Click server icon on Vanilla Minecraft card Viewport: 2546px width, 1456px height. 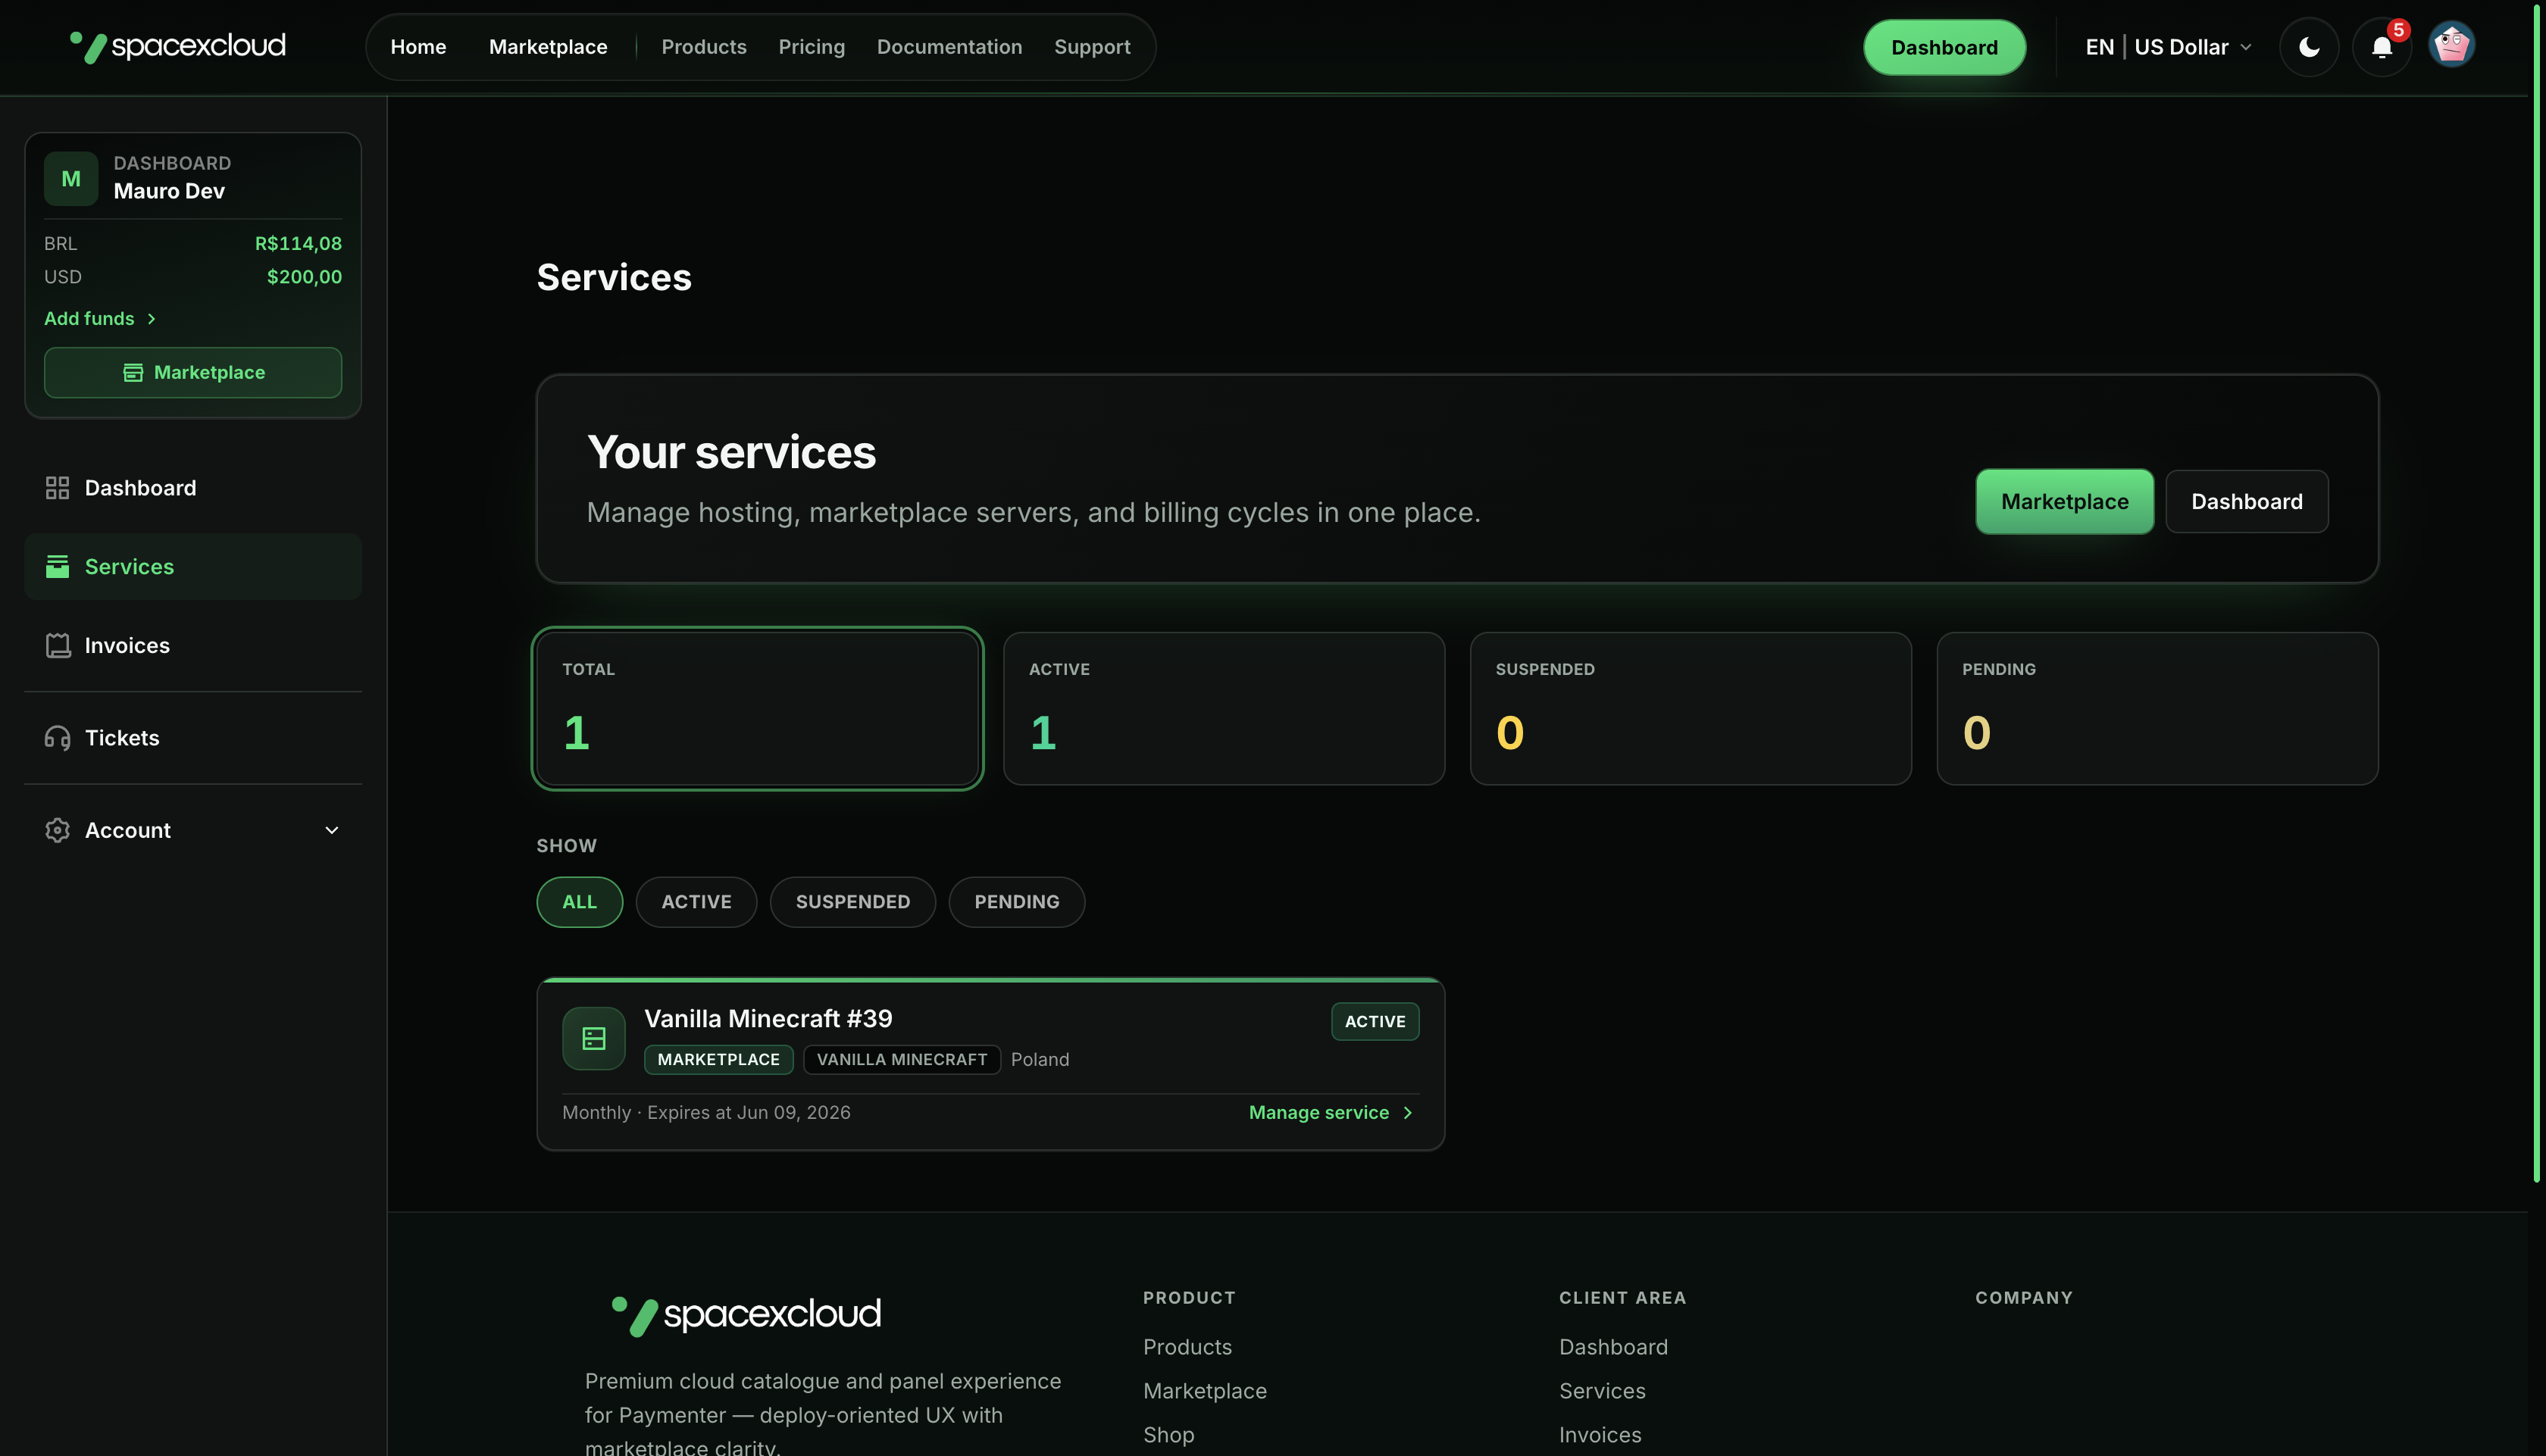(594, 1038)
